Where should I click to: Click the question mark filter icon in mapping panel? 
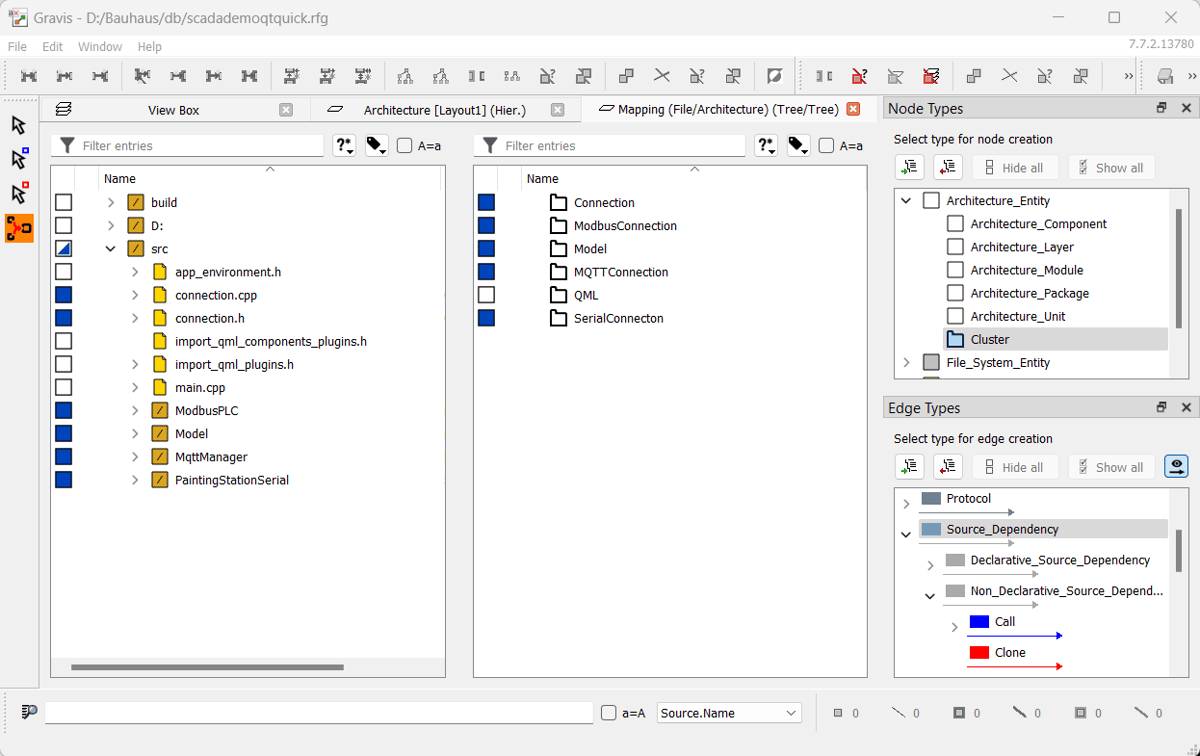(x=766, y=146)
